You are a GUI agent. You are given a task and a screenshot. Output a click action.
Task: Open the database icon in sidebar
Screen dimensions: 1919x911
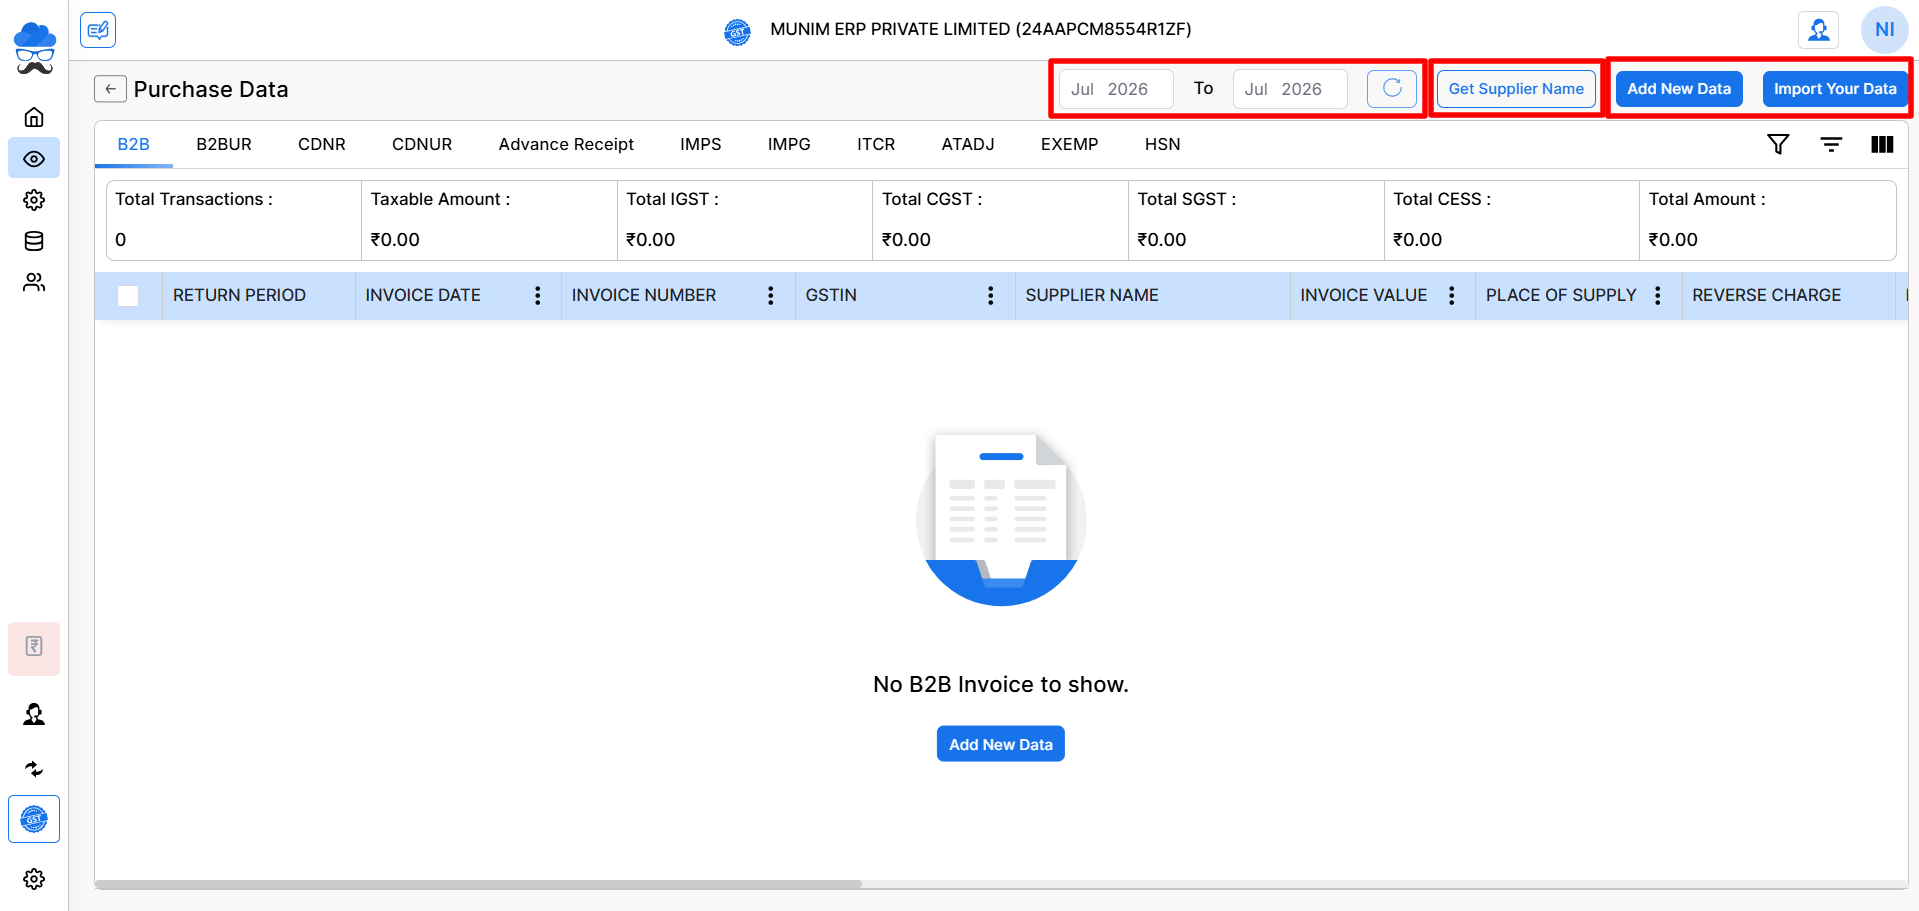point(34,241)
